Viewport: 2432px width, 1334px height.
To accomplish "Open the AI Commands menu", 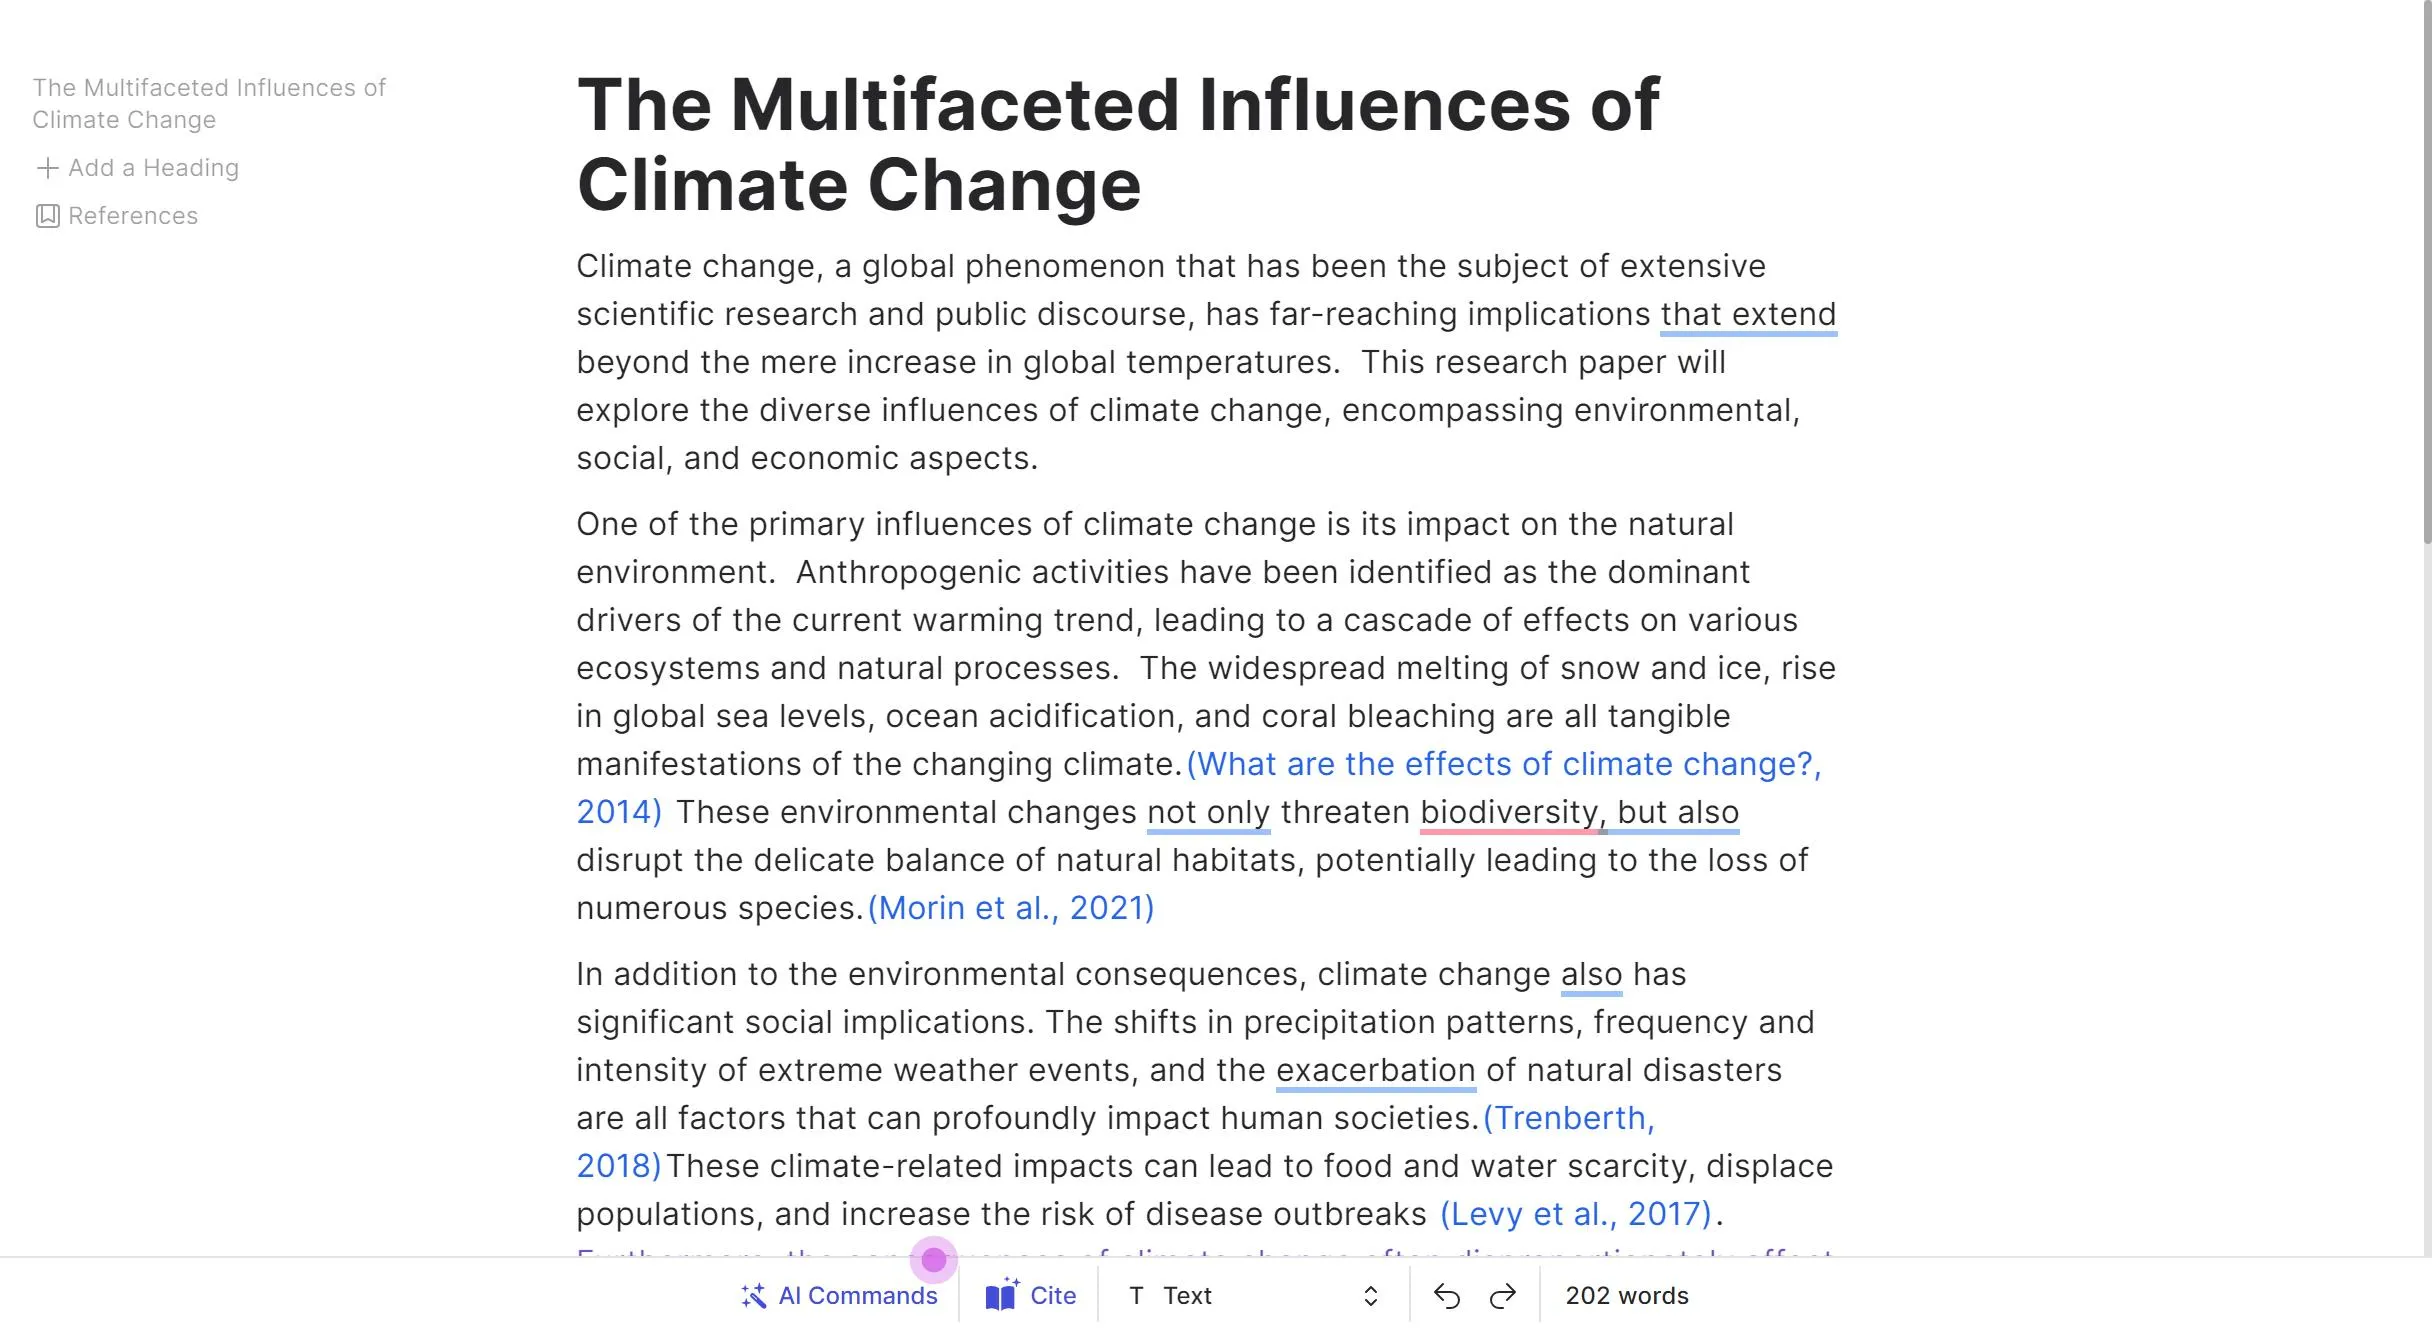I will [857, 1296].
